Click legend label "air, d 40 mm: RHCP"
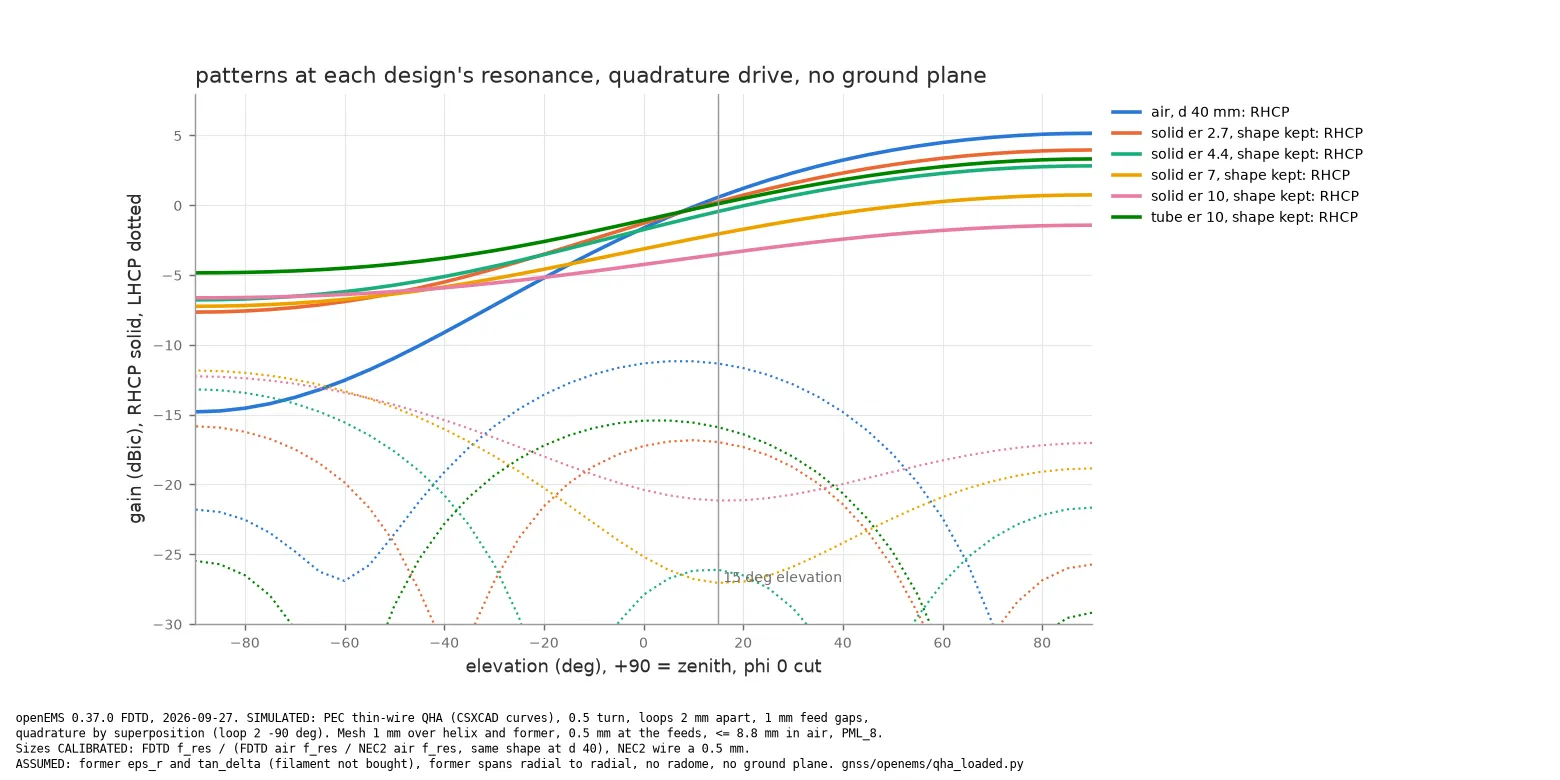The height and width of the screenshot is (780, 1560). coord(1220,112)
